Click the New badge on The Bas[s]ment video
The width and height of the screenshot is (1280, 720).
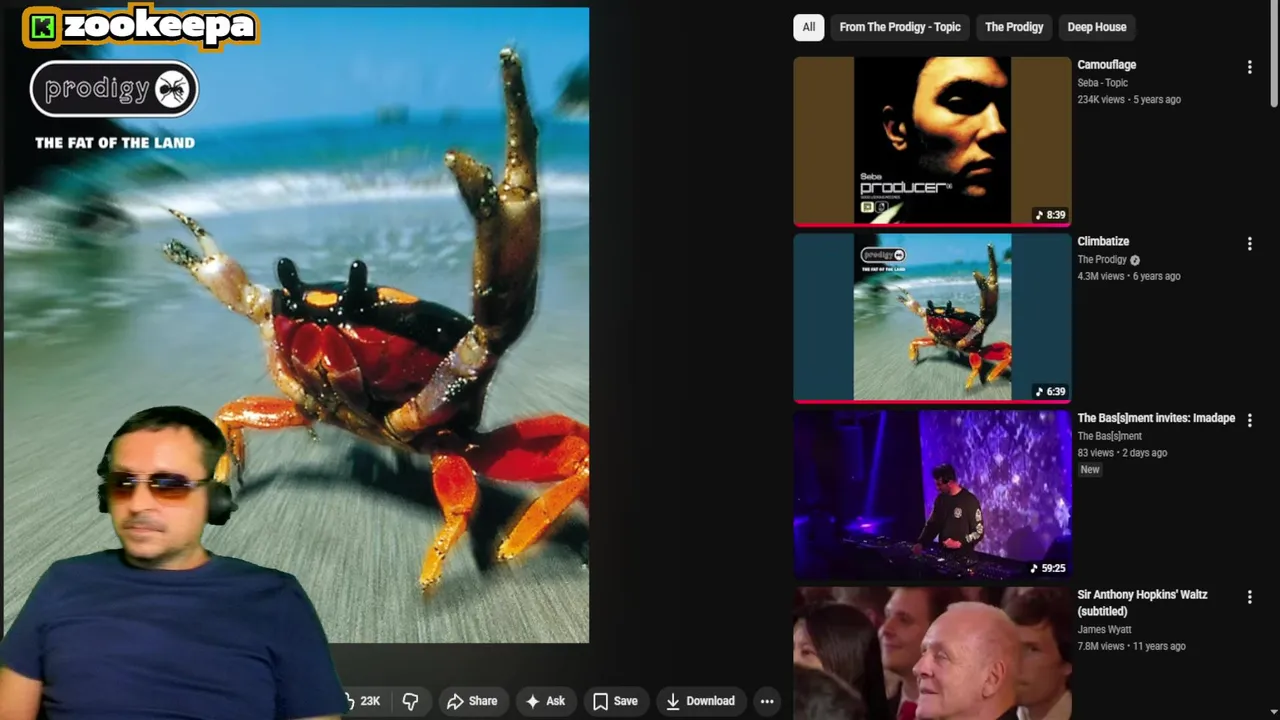coord(1090,470)
